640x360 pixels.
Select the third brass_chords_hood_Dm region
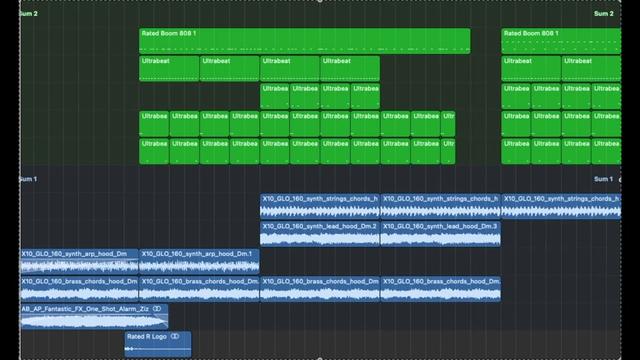point(320,289)
